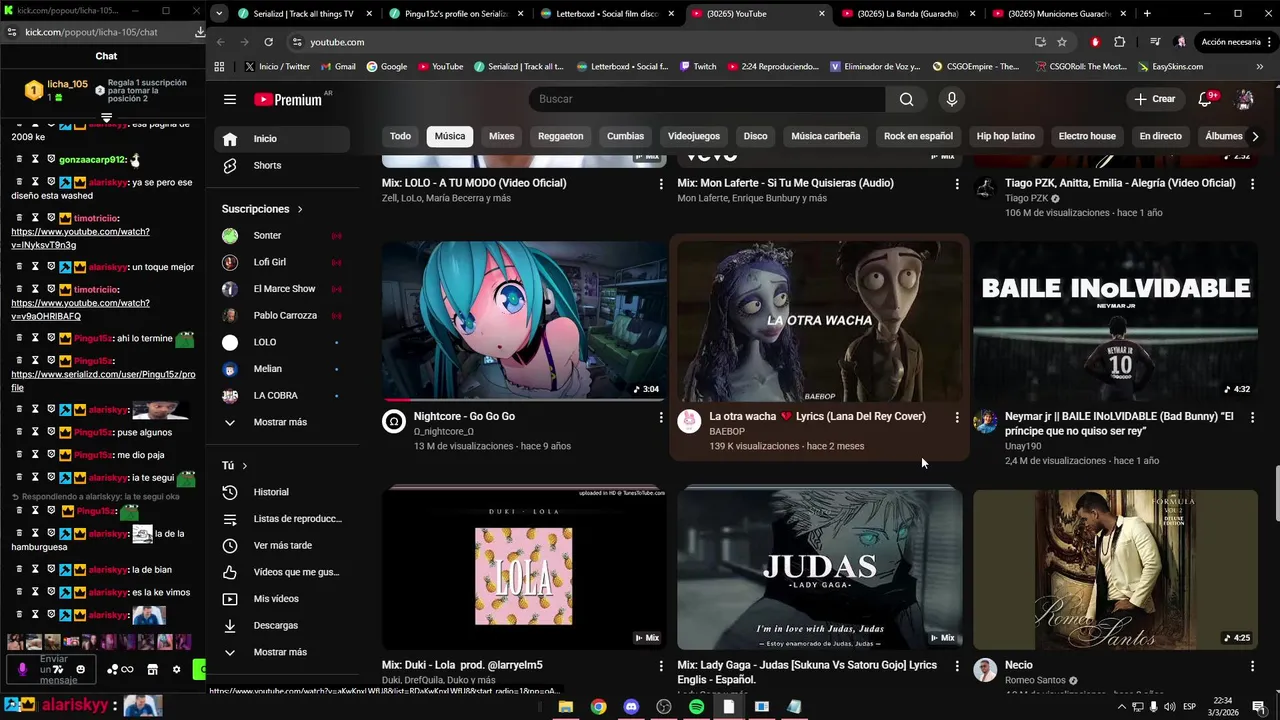This screenshot has height=720, width=1280.
Task: Open Chrome extensions puzzle icon
Action: [1119, 42]
